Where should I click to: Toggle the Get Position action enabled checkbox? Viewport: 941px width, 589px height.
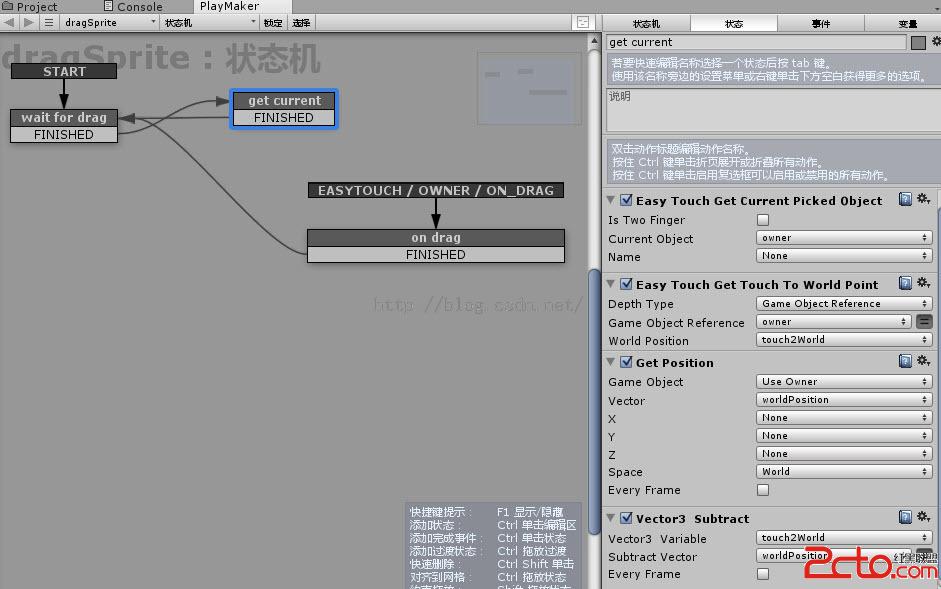point(626,362)
